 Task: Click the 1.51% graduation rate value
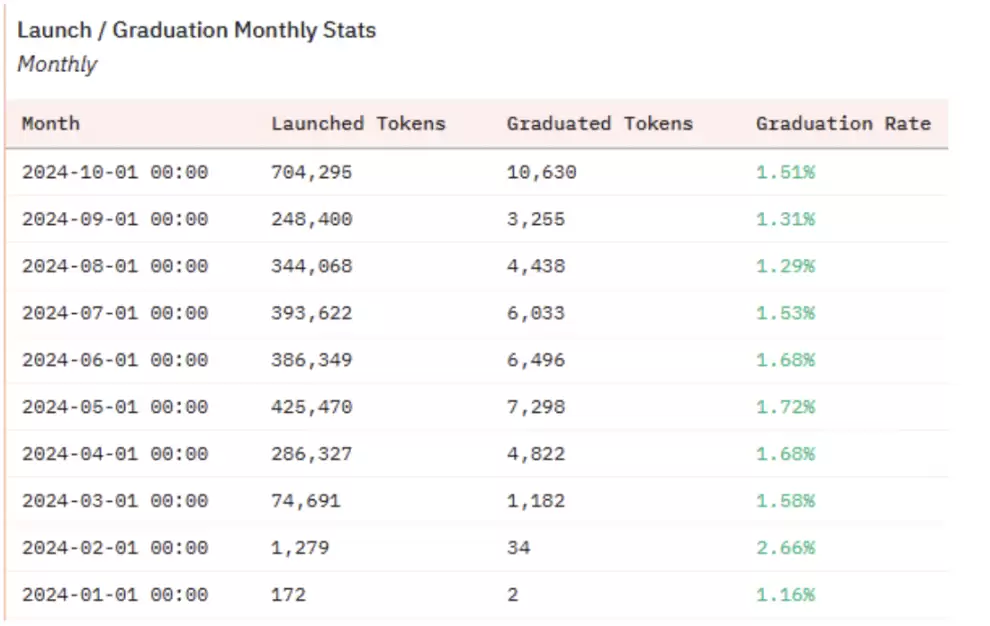(785, 172)
